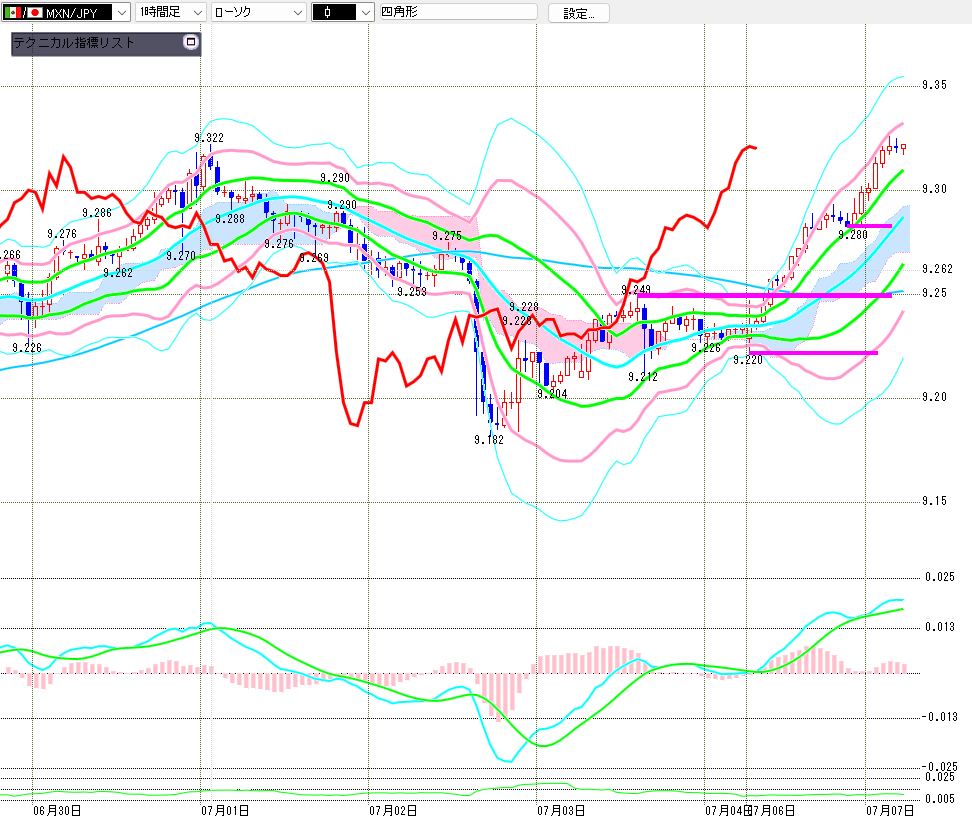Click the 06月30日 date label
This screenshot has height=820, width=972.
point(57,811)
